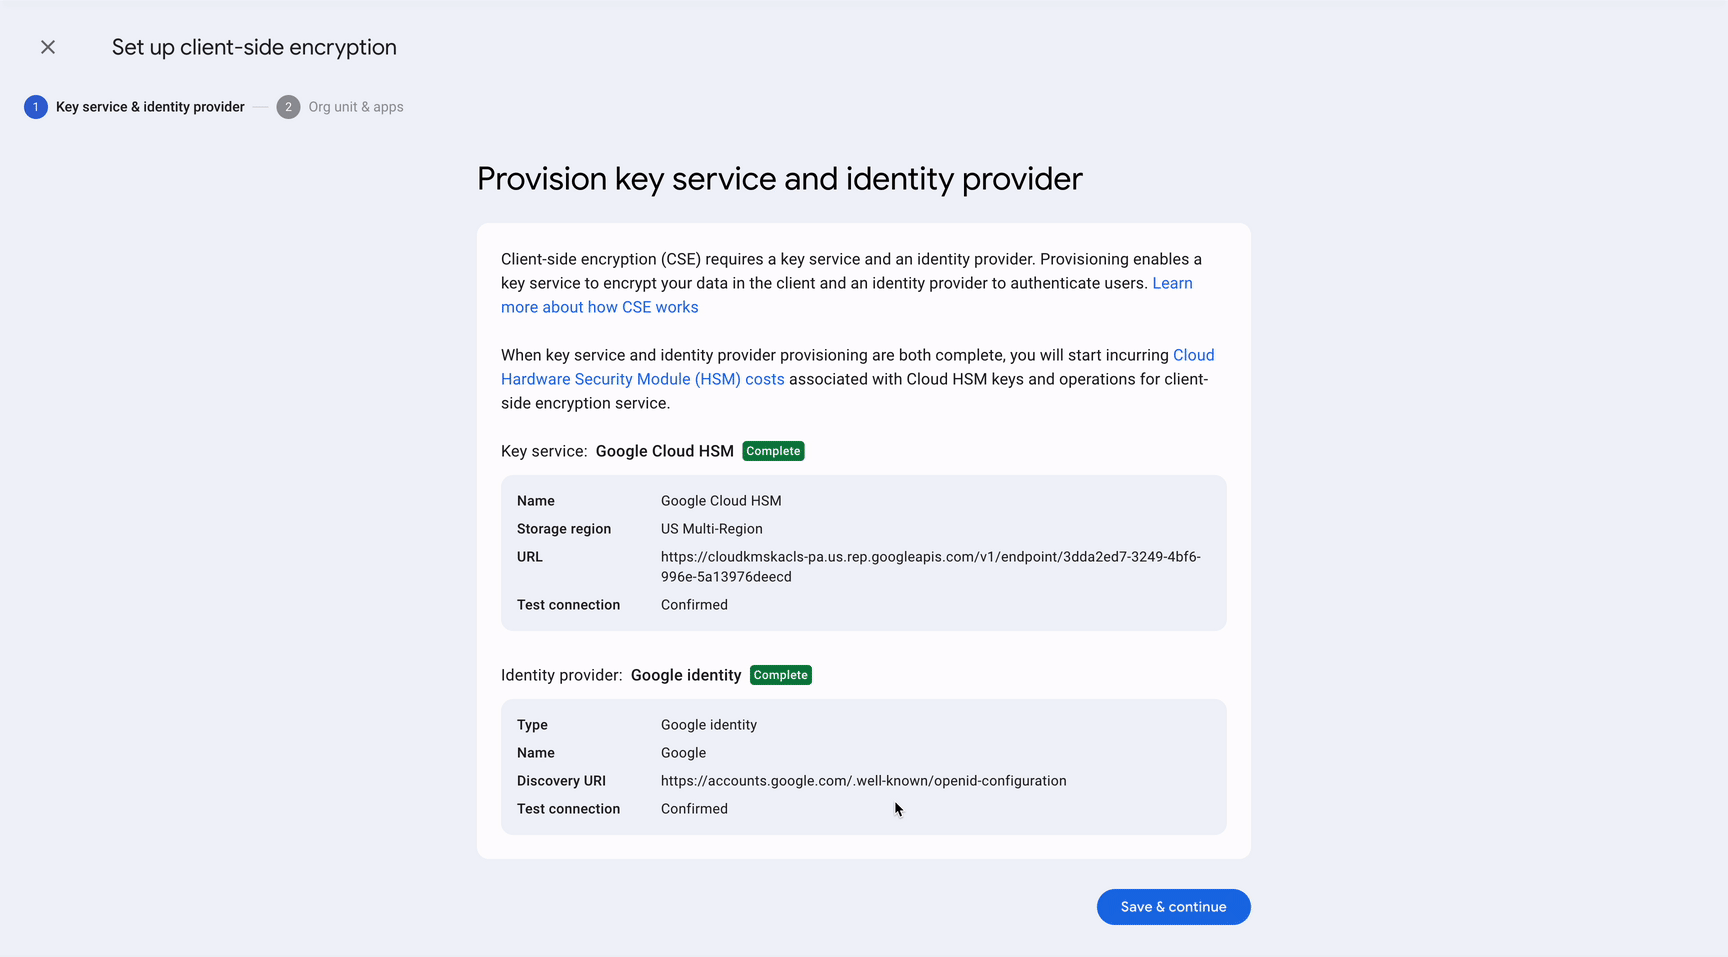Close the client-side encryption setup
The width and height of the screenshot is (1728, 957).
(48, 47)
